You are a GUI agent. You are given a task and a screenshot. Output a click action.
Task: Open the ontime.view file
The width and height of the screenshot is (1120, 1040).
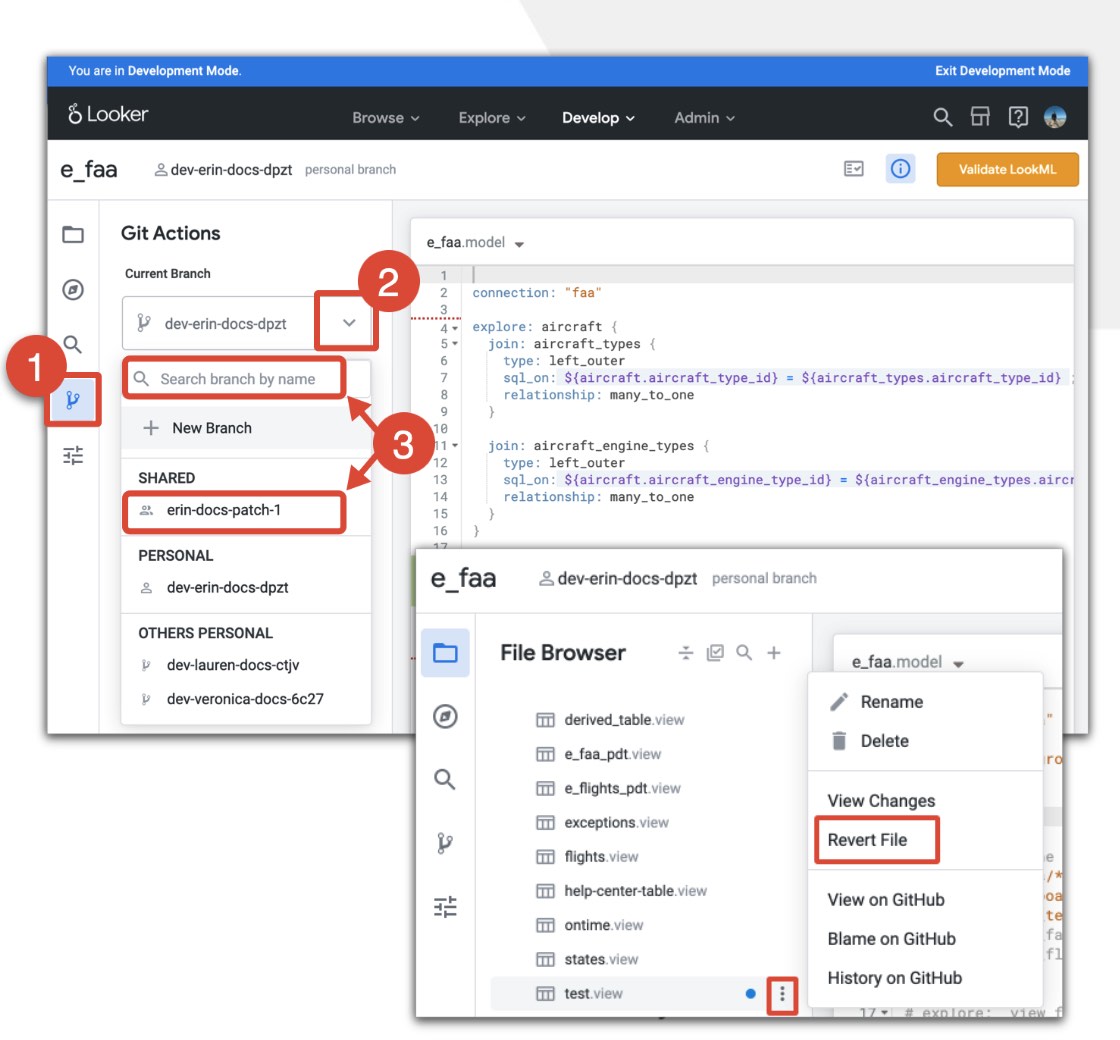tap(604, 925)
